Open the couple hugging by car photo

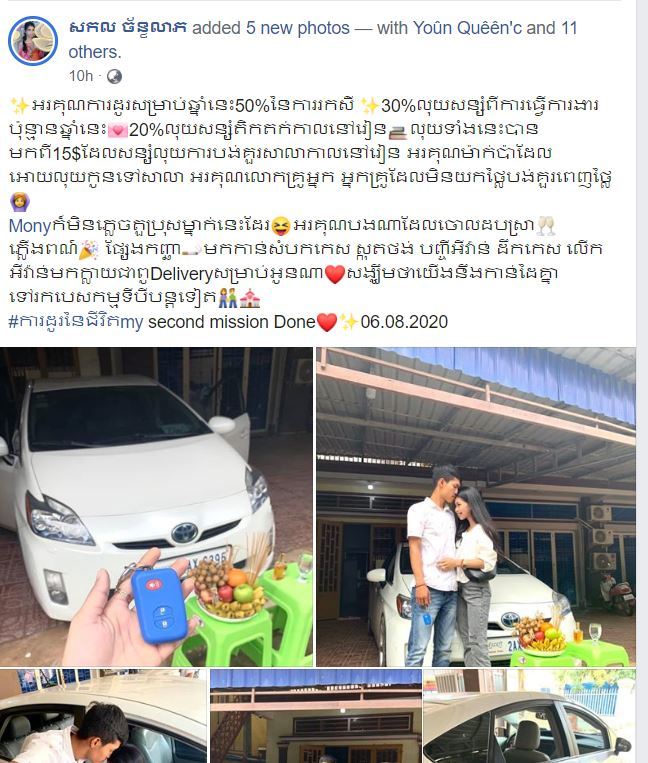pyautogui.click(x=476, y=507)
